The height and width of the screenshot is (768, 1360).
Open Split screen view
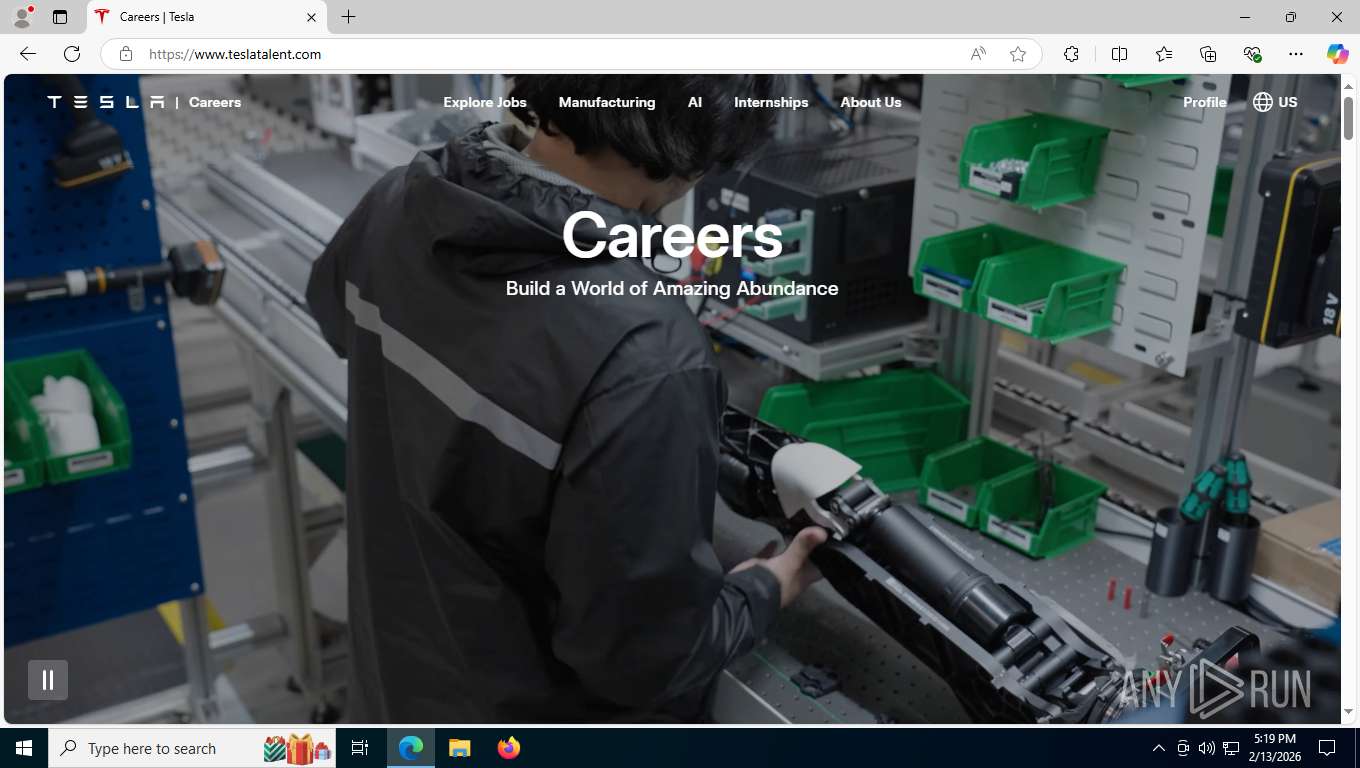click(x=1119, y=54)
